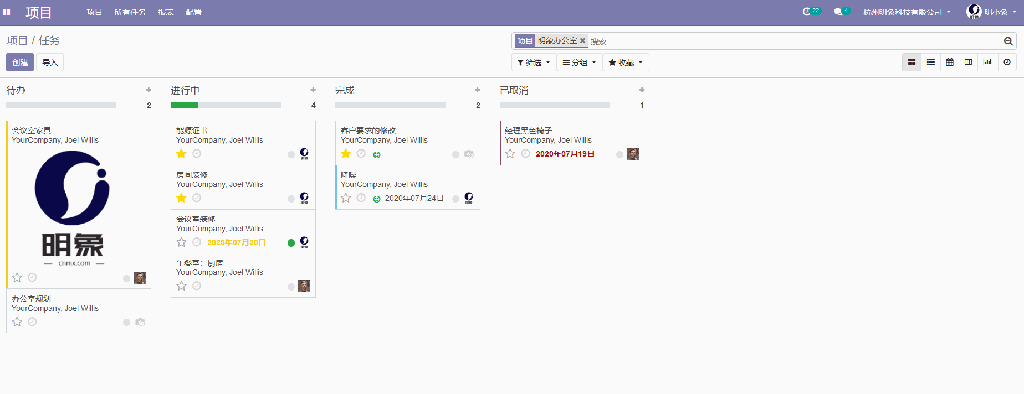This screenshot has width=1024, height=394.
Task: Open the 配置 configuration menu
Action: [193, 12]
